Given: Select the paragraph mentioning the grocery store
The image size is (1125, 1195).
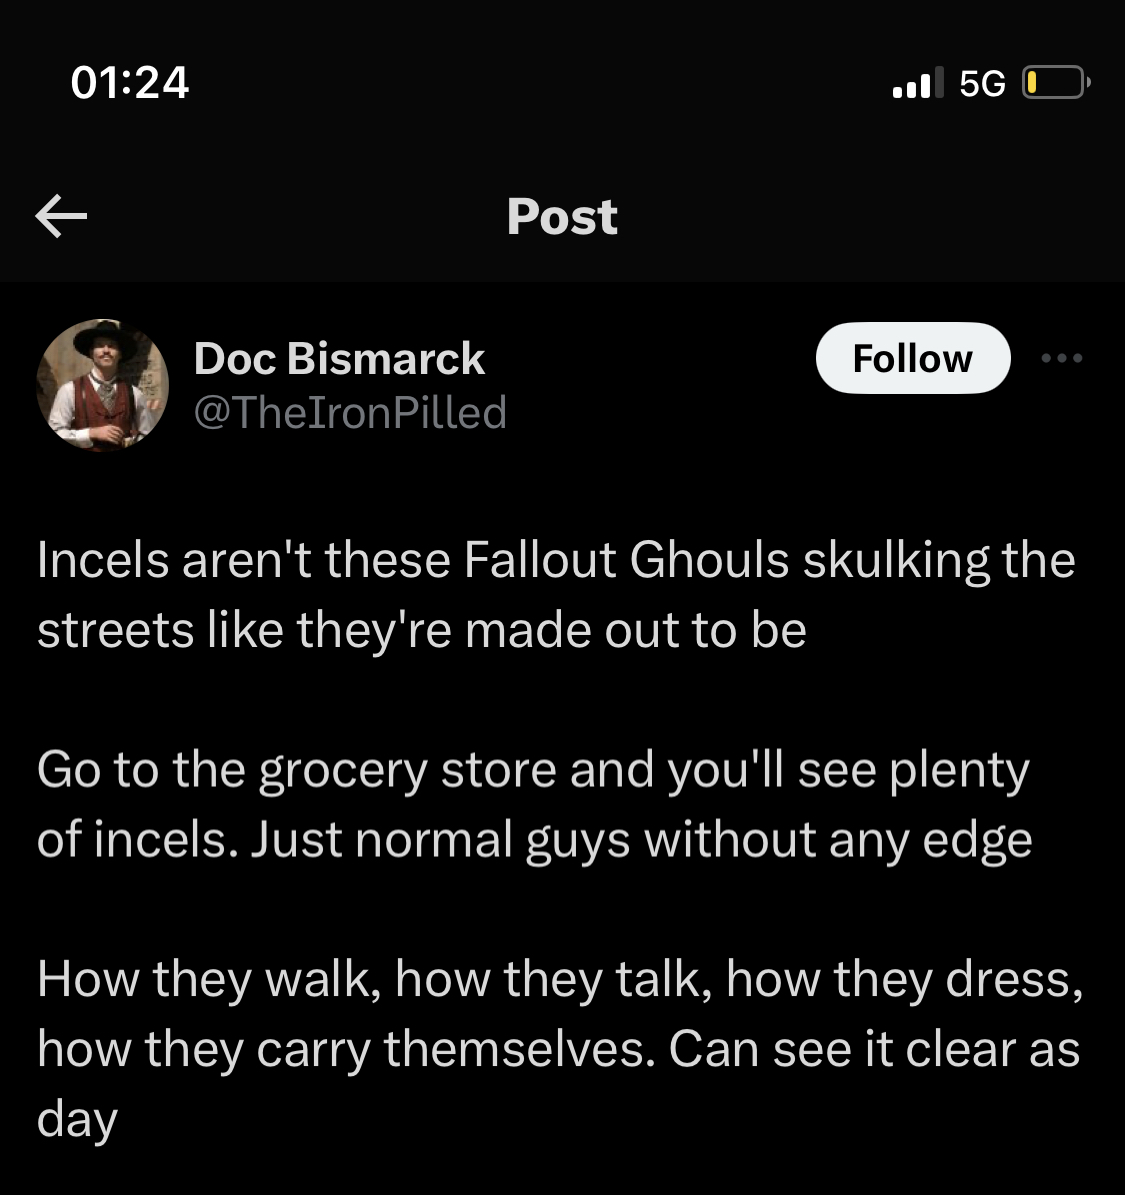Looking at the screenshot, I should click(x=534, y=805).
